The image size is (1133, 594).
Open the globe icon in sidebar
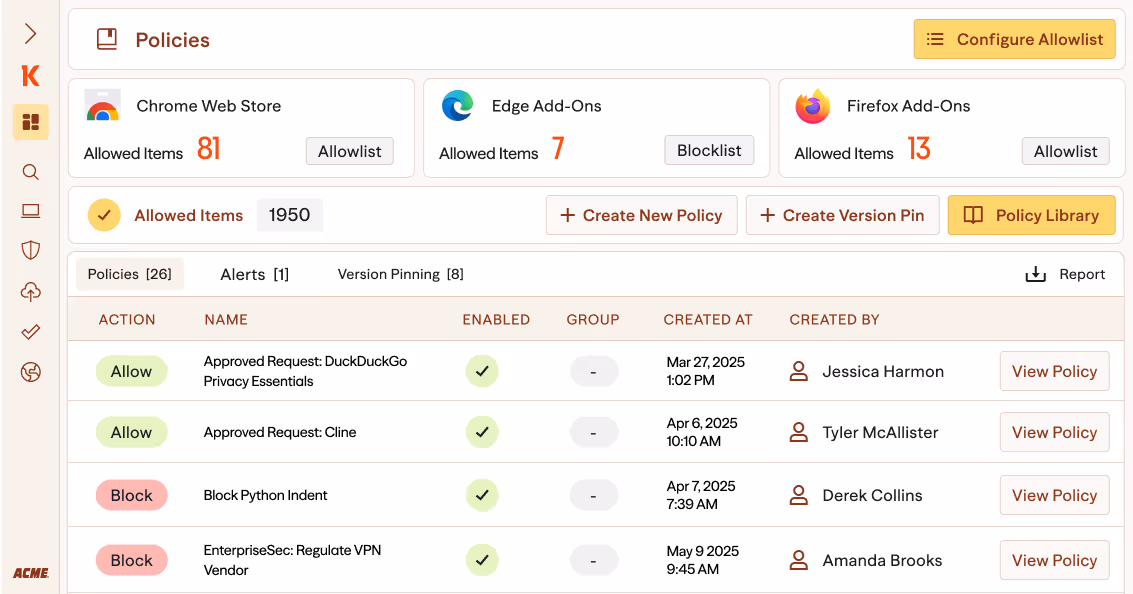click(30, 372)
